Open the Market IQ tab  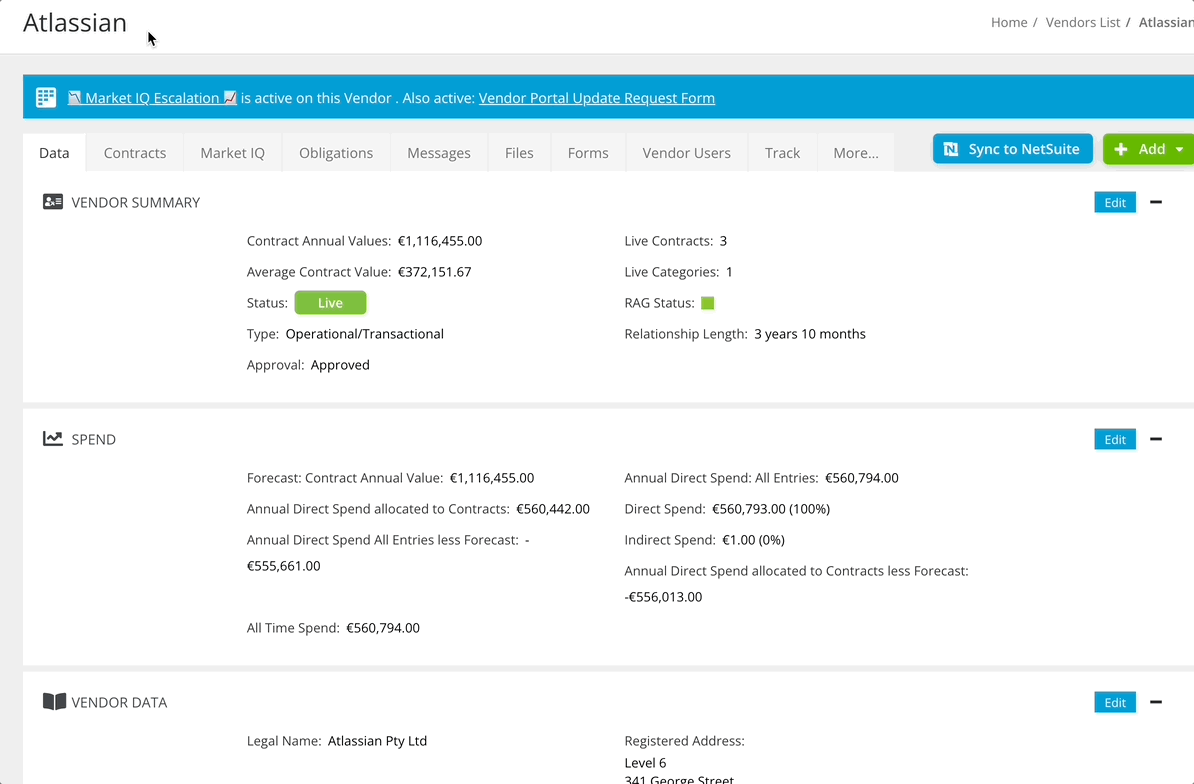tap(232, 153)
